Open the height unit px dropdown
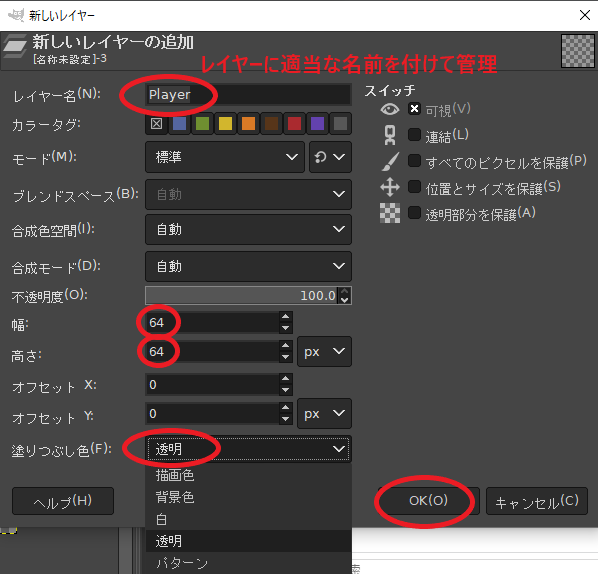Screen dimensions: 598x574 pos(324,351)
